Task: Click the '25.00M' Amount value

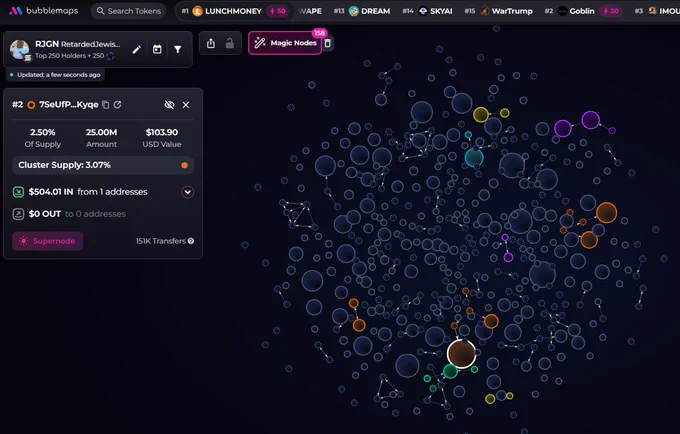Action: pos(101,132)
